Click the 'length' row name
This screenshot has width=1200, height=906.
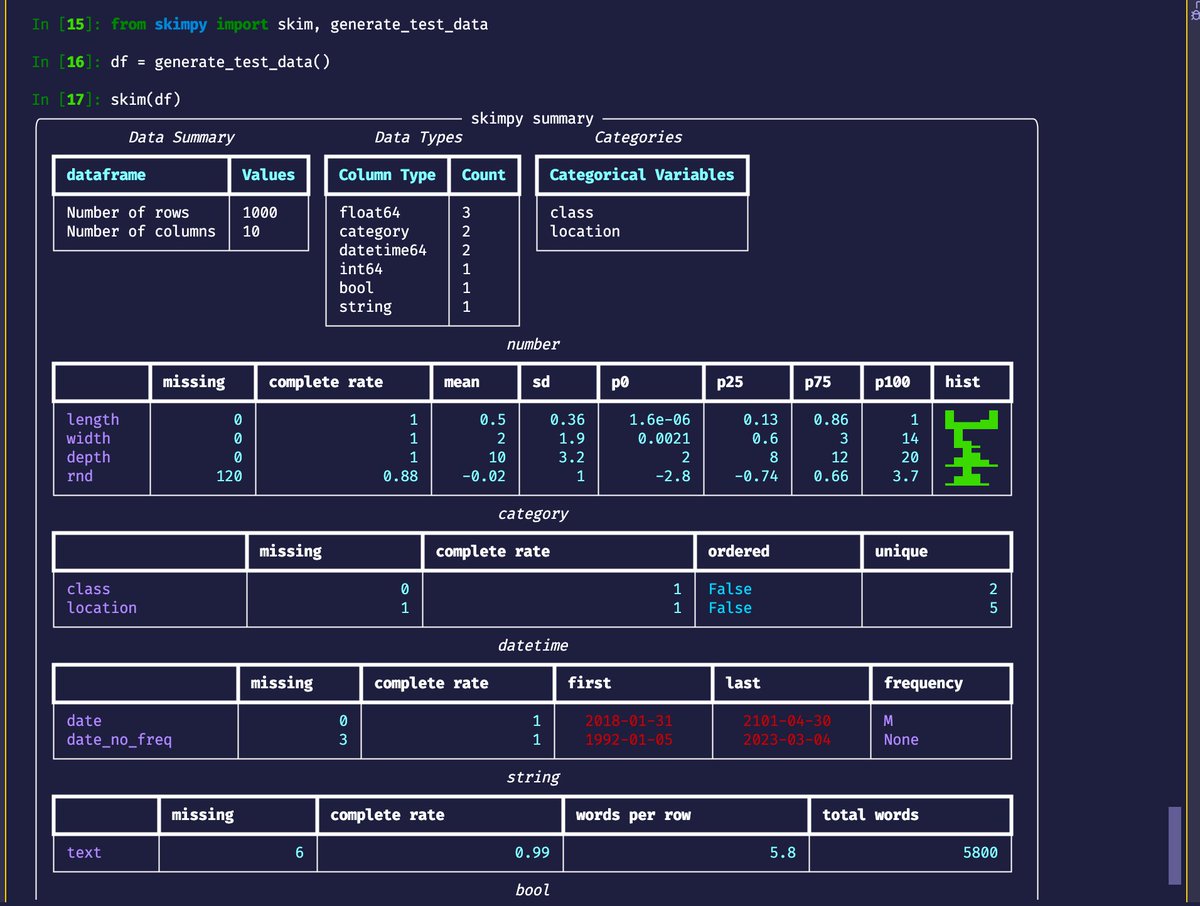[93, 419]
